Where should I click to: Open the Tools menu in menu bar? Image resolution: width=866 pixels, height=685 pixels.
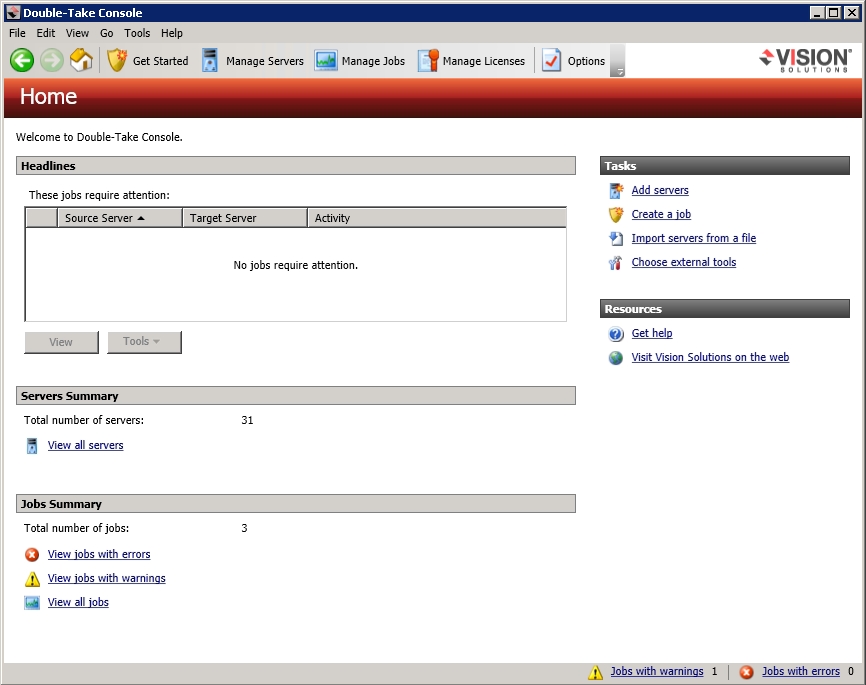[x=137, y=33]
